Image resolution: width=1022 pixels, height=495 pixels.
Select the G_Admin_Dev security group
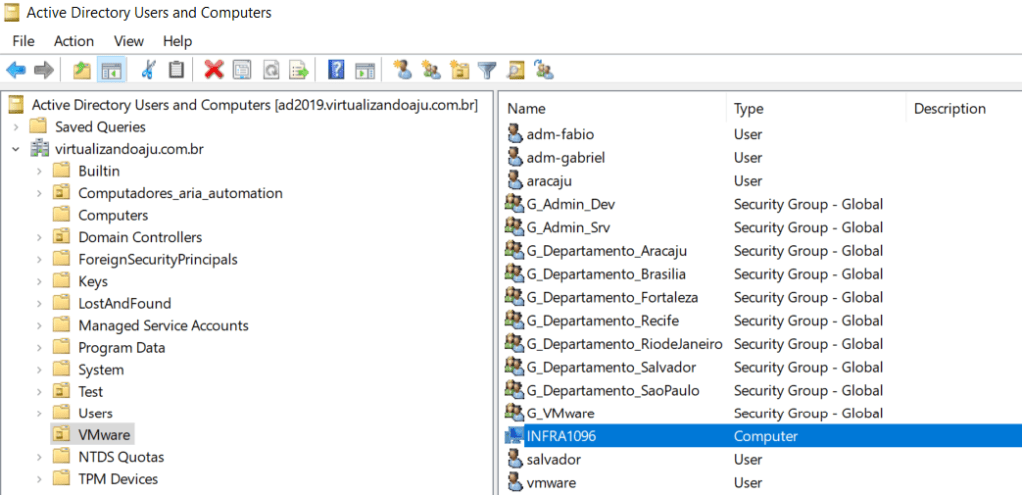tap(577, 204)
